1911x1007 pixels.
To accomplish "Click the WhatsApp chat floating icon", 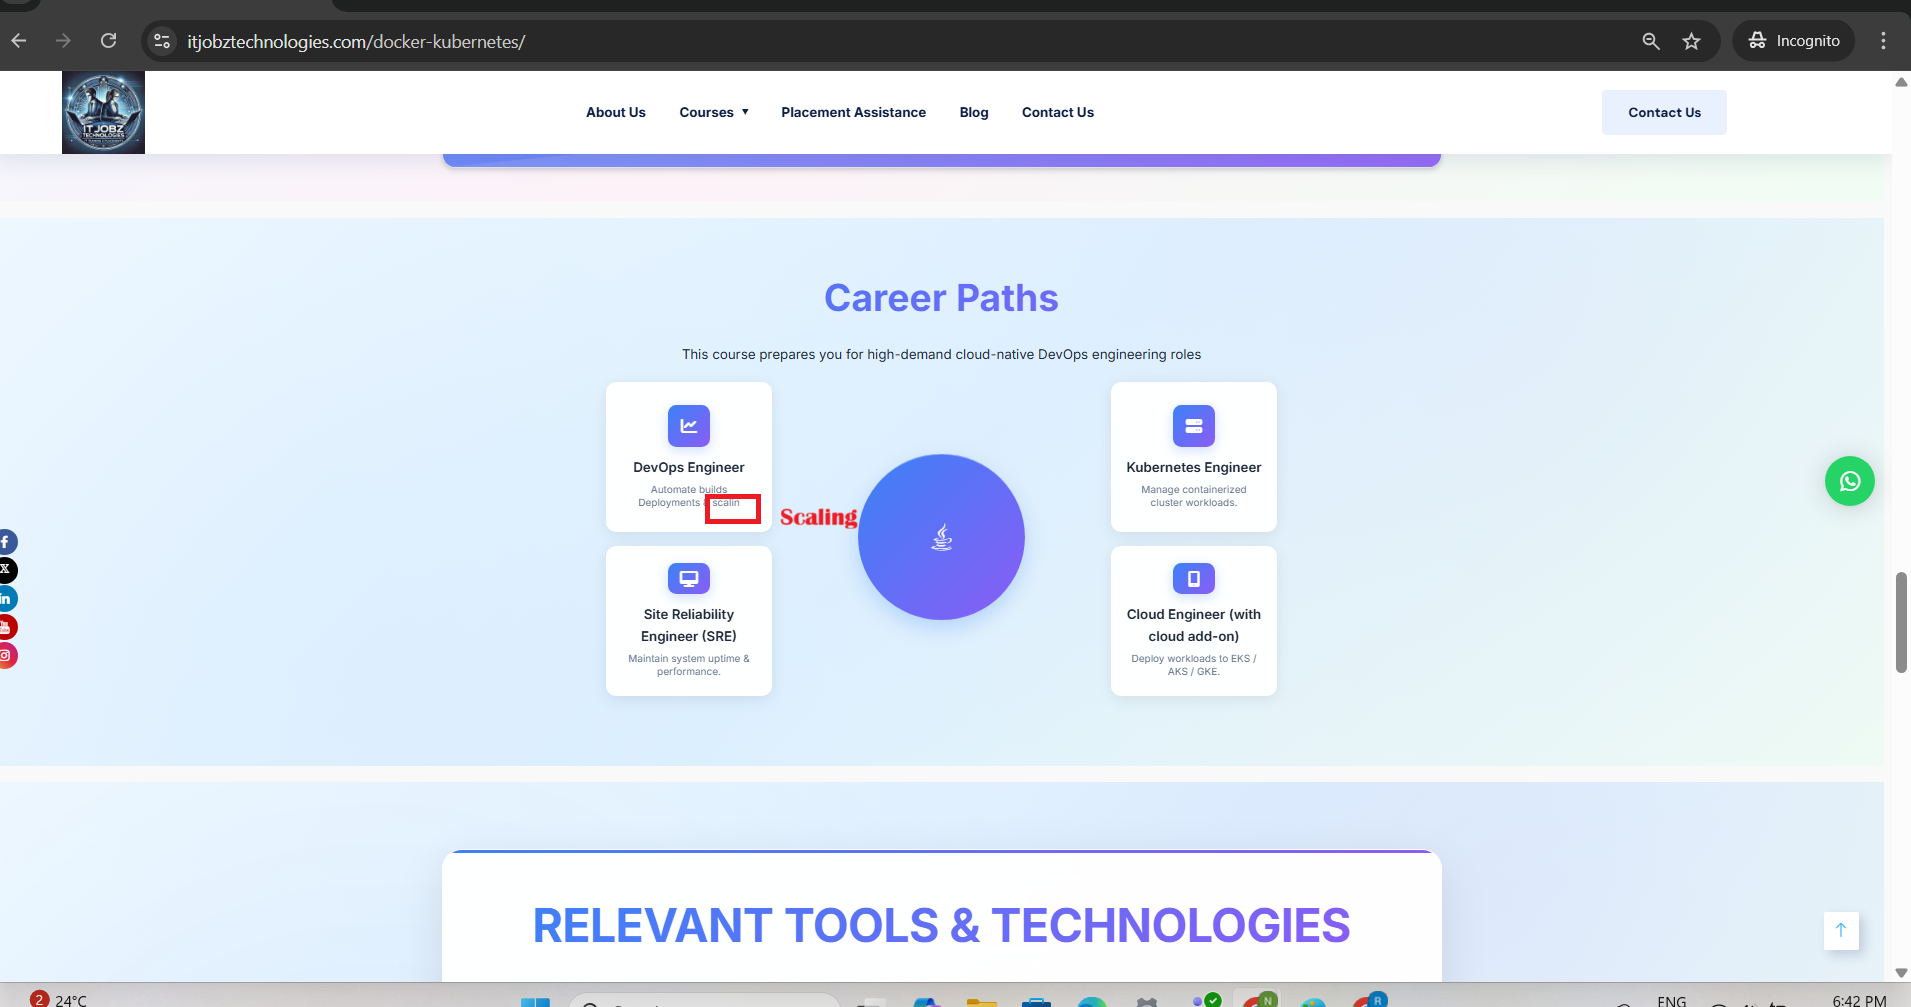I will [1849, 481].
